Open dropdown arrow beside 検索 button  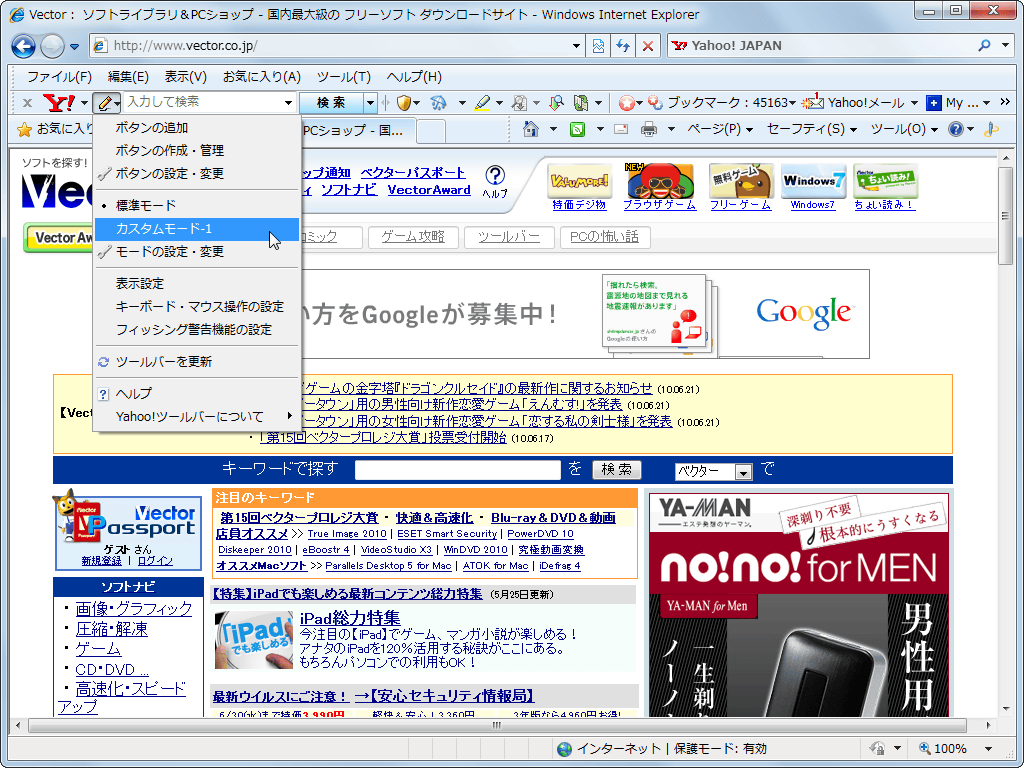coord(370,103)
